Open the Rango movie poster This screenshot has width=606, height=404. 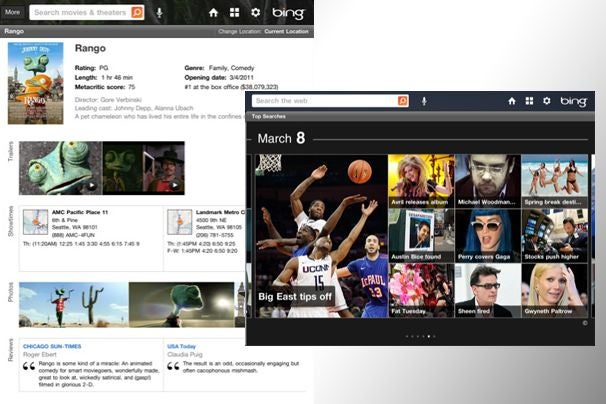[x=36, y=83]
